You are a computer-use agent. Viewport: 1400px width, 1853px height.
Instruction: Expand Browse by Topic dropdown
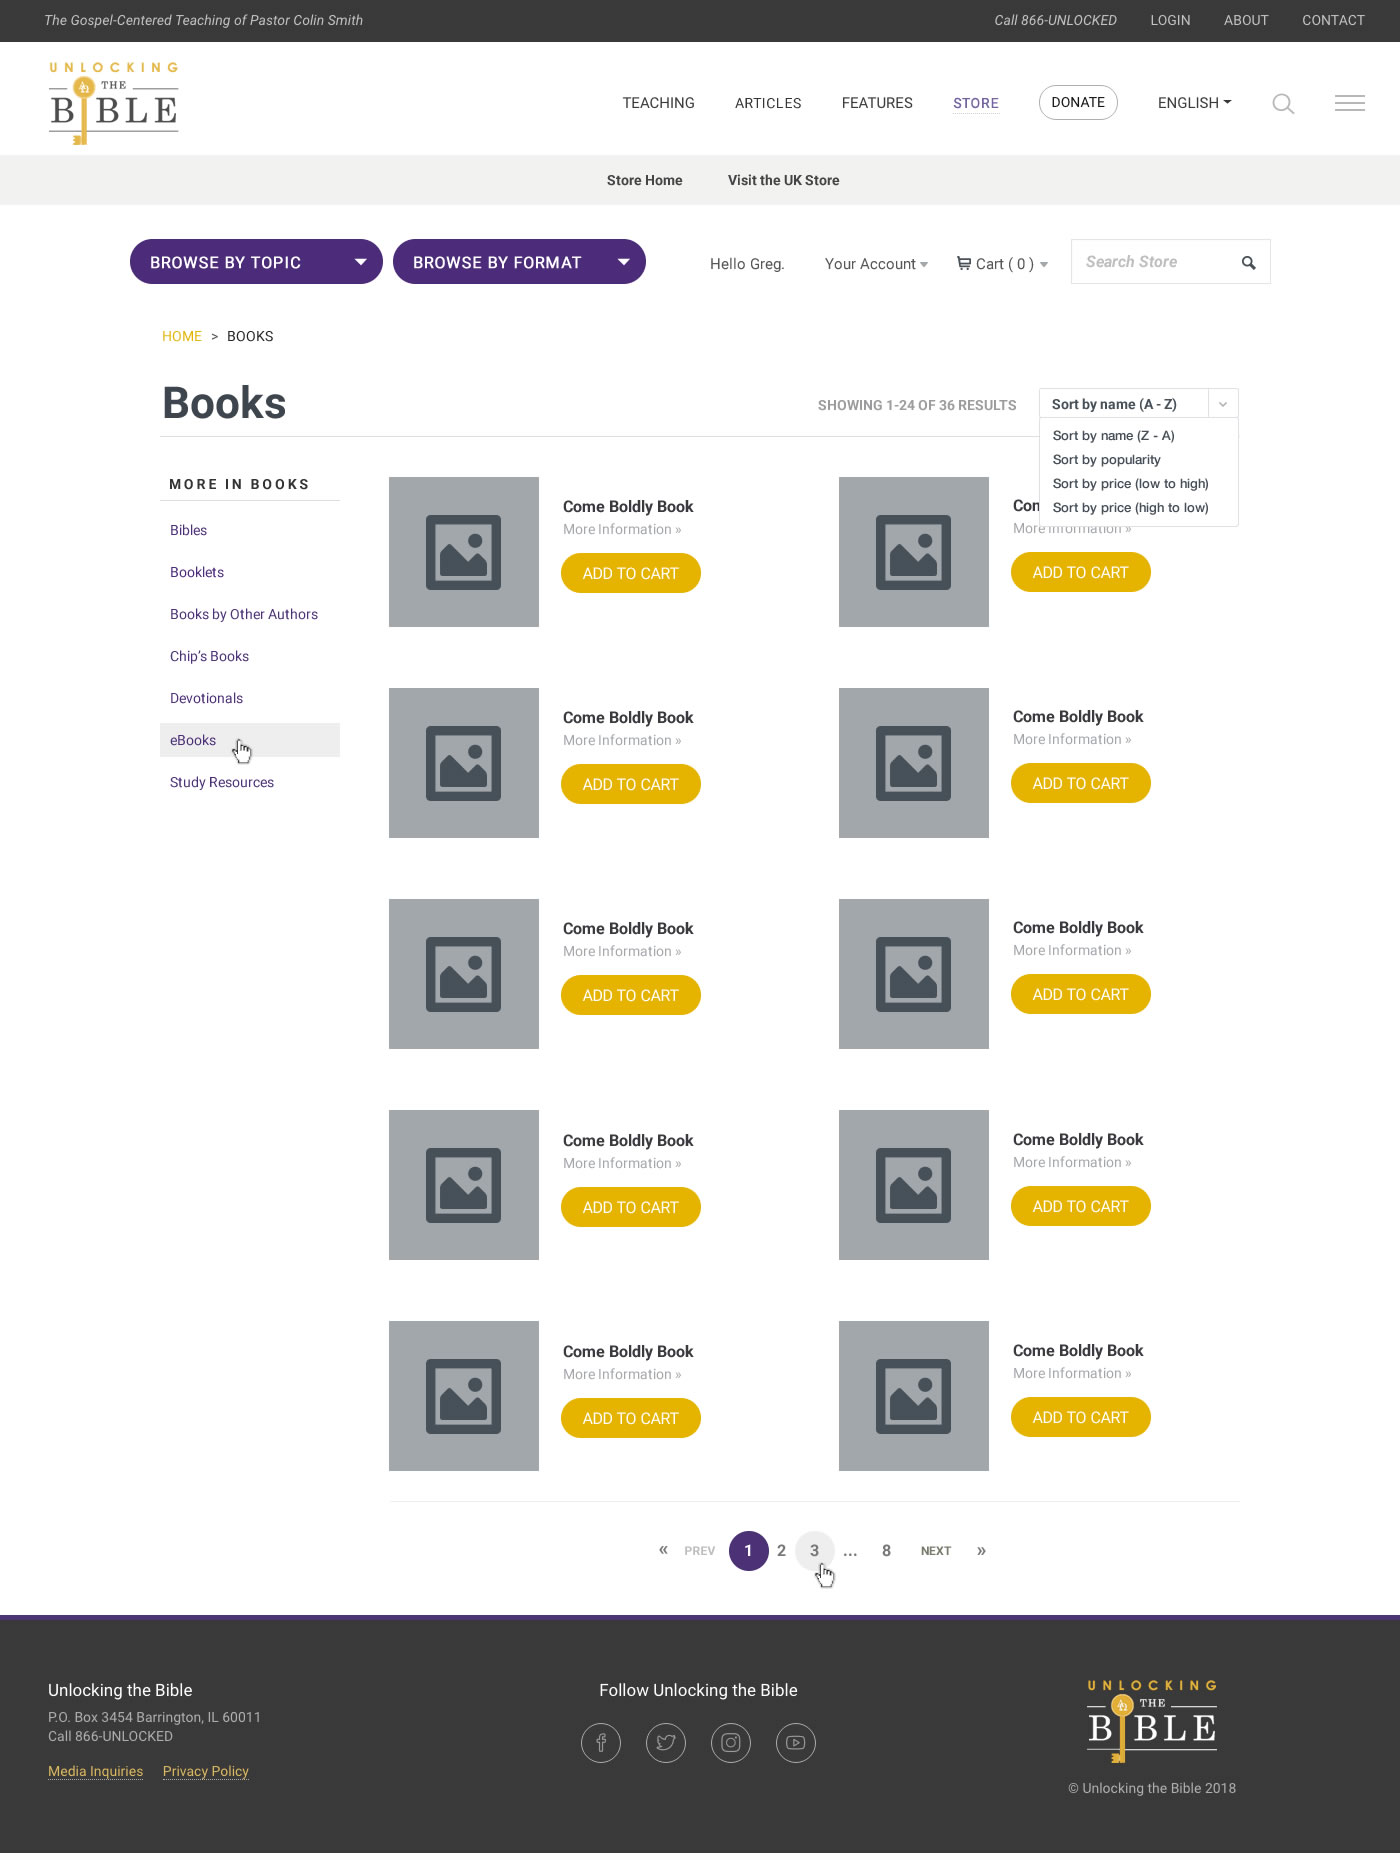256,262
